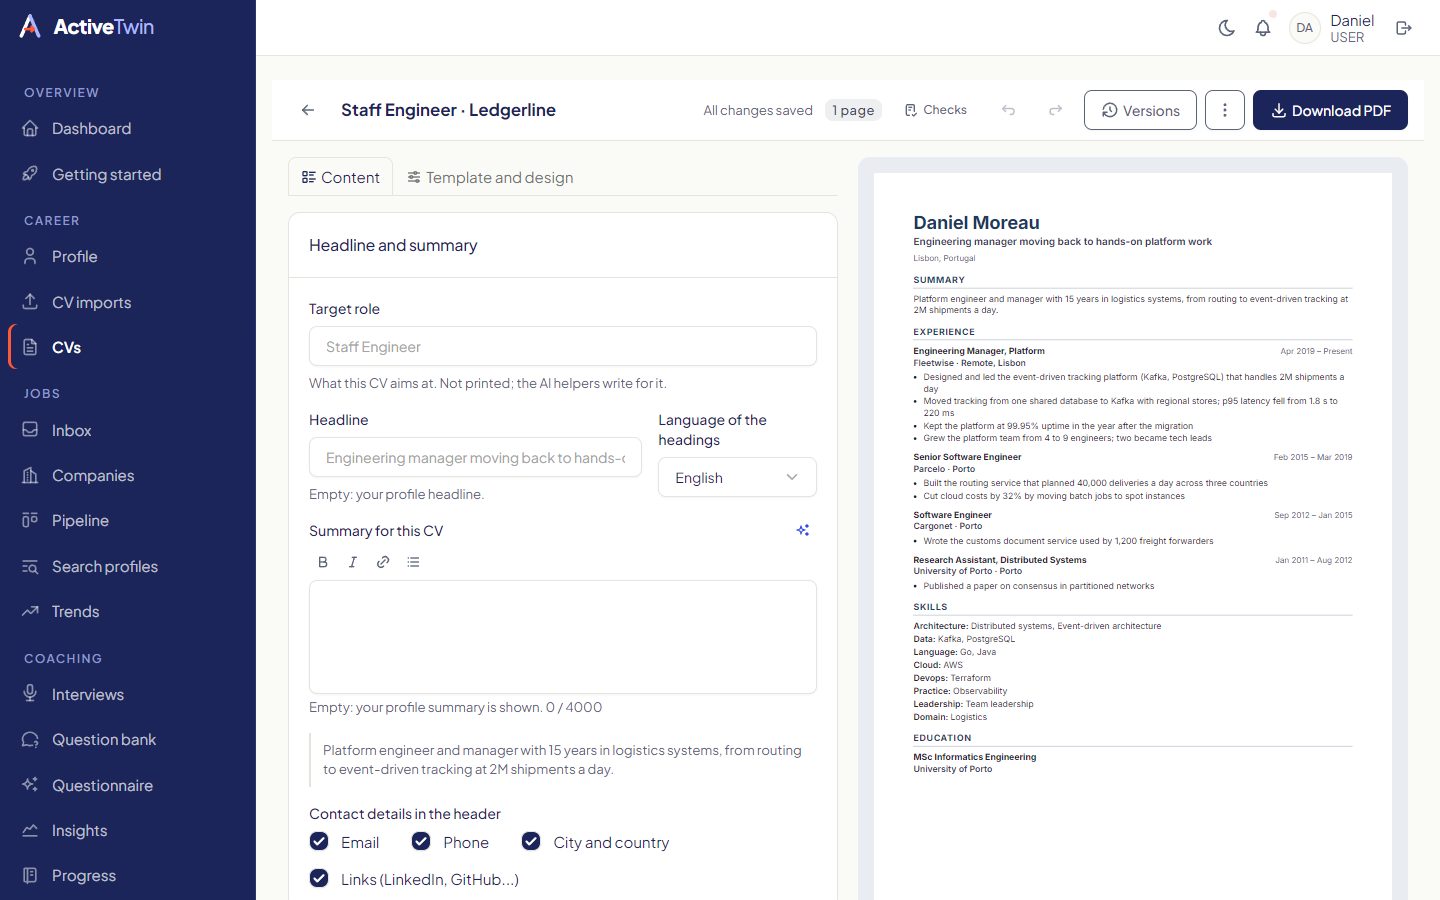
Task: Expand the heading language dropdown
Action: [737, 477]
